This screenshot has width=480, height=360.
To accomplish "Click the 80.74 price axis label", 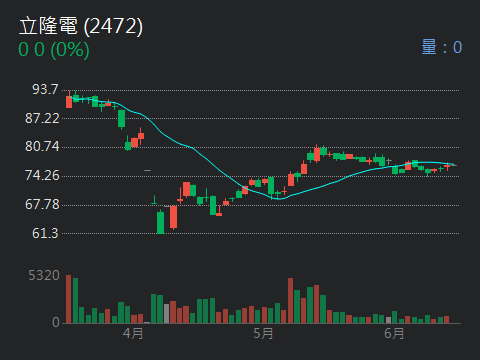I will [x=42, y=146].
